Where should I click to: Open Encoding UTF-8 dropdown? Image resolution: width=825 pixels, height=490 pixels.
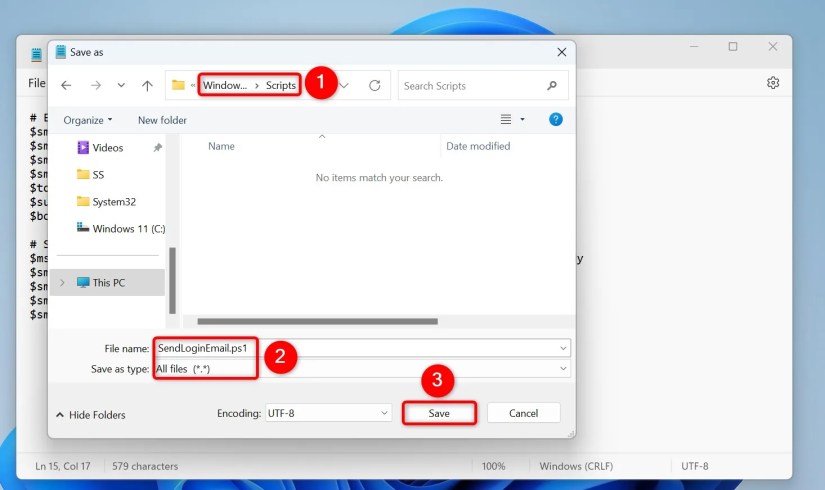click(328, 413)
